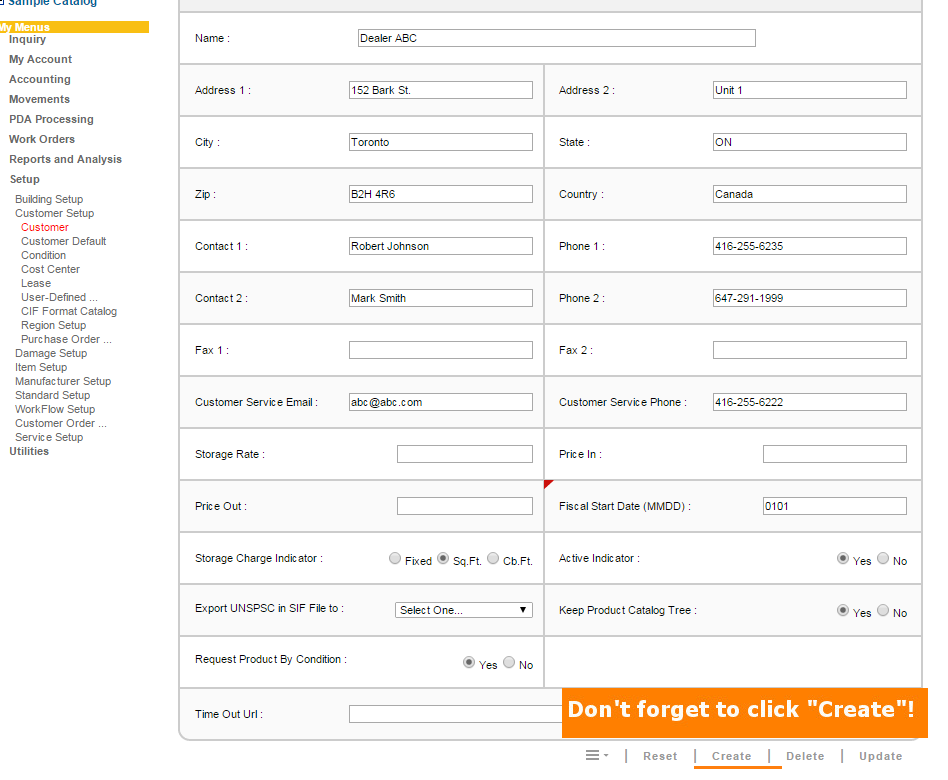Open the hamburger menu icon near Reset
Screen dimensions: 948x780
(596, 755)
